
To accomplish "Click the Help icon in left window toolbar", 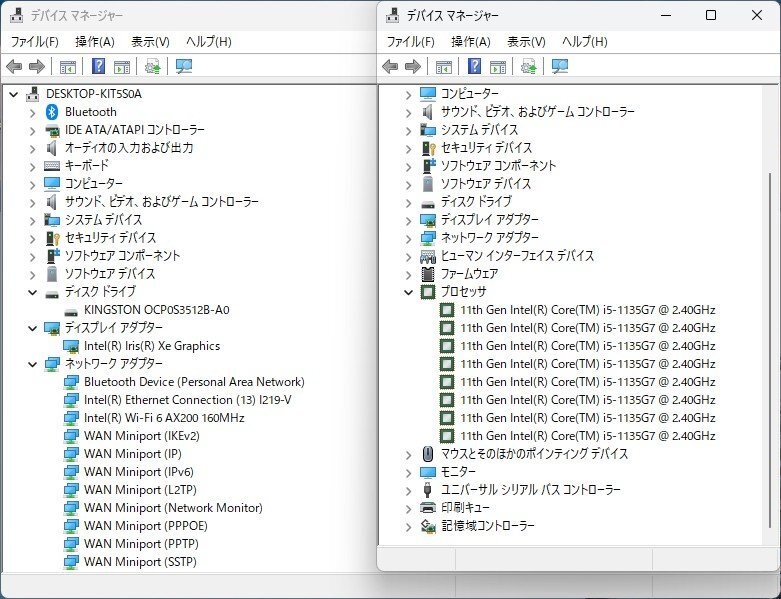I will 99,67.
